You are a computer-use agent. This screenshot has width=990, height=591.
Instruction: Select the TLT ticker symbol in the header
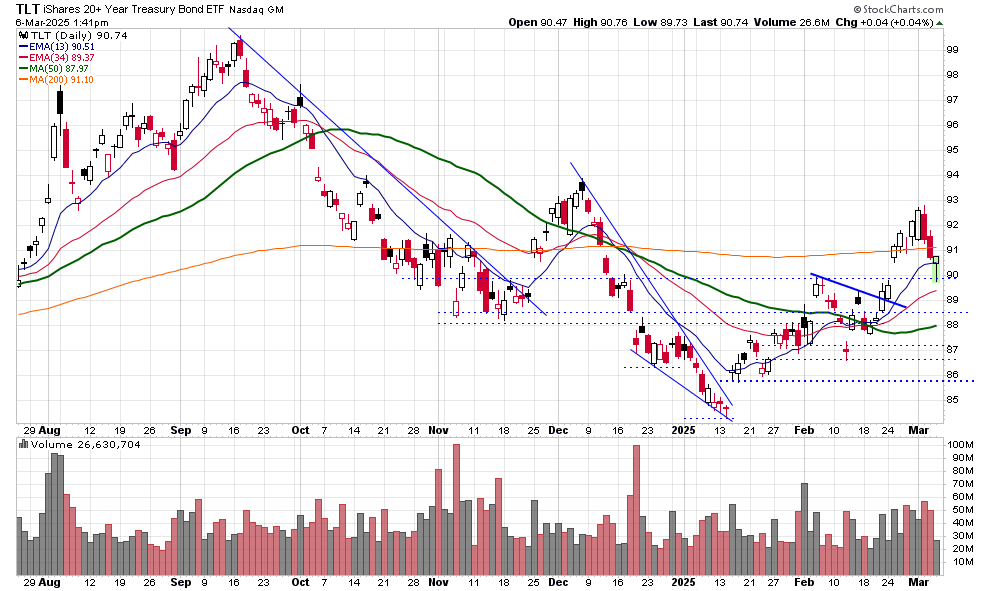coord(26,9)
